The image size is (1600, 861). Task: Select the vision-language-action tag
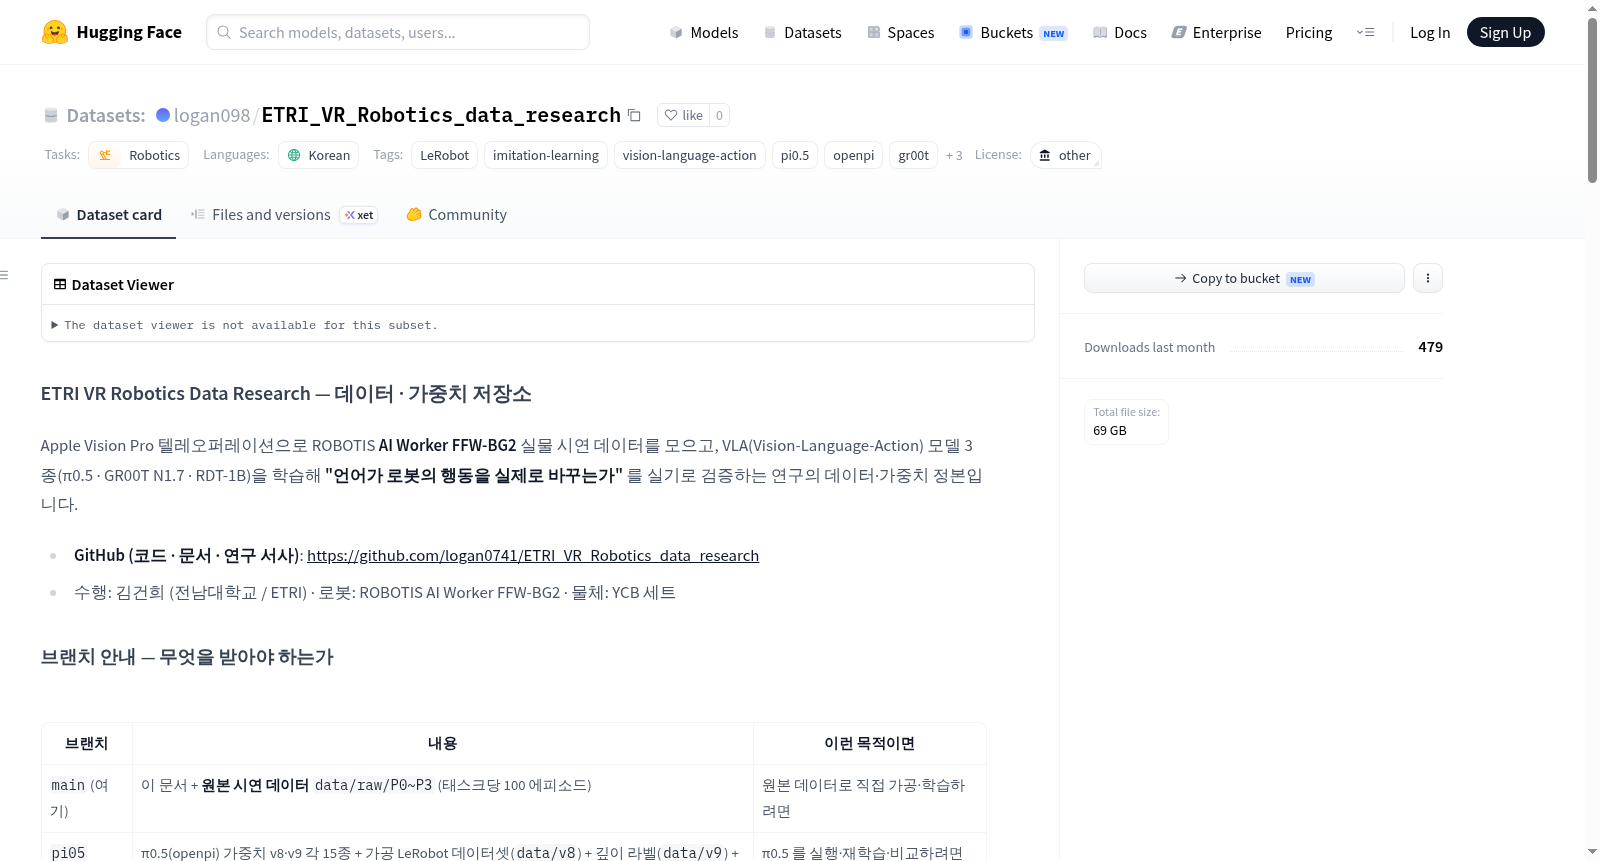(689, 155)
